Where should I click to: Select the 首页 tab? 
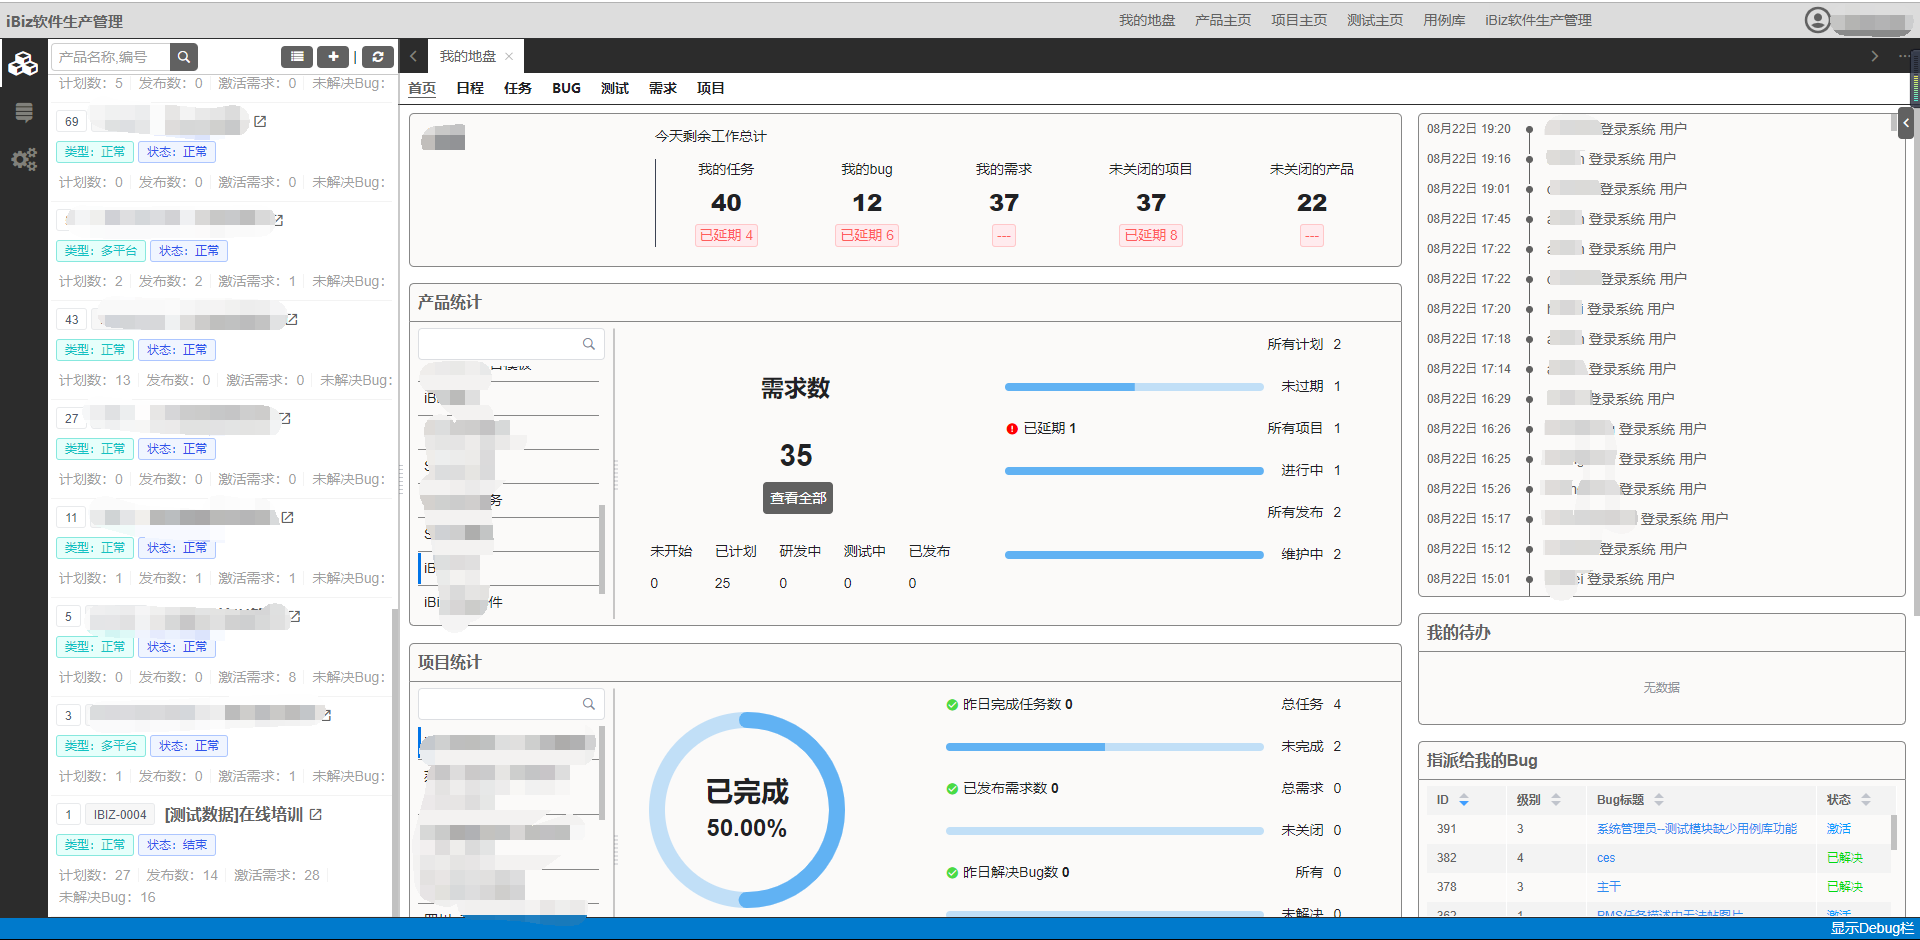point(422,88)
